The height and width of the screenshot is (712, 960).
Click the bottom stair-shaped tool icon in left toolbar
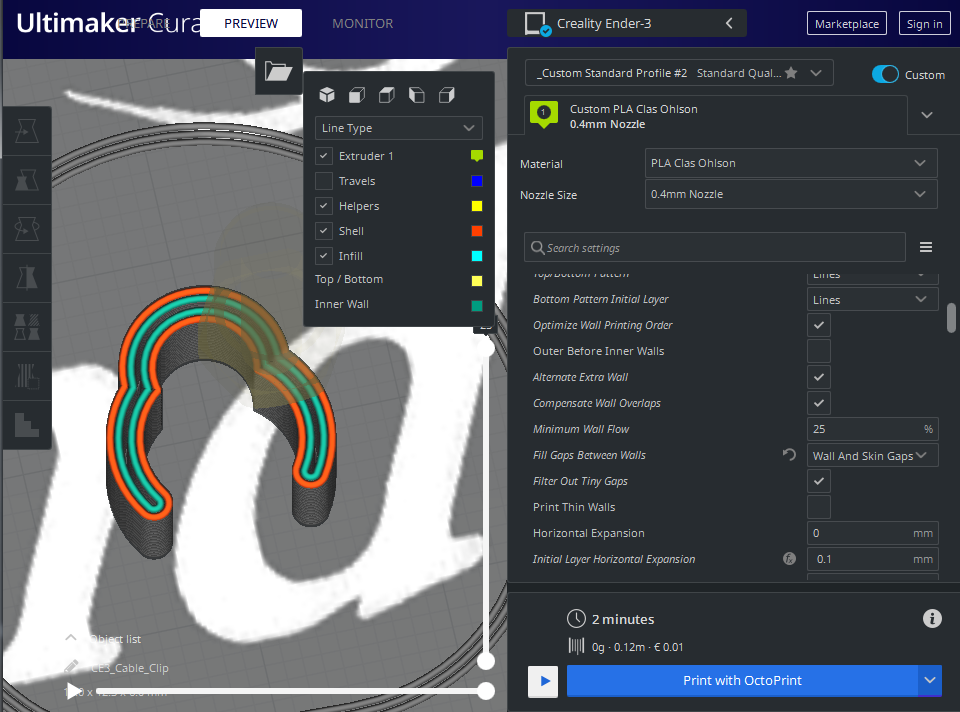click(x=27, y=425)
